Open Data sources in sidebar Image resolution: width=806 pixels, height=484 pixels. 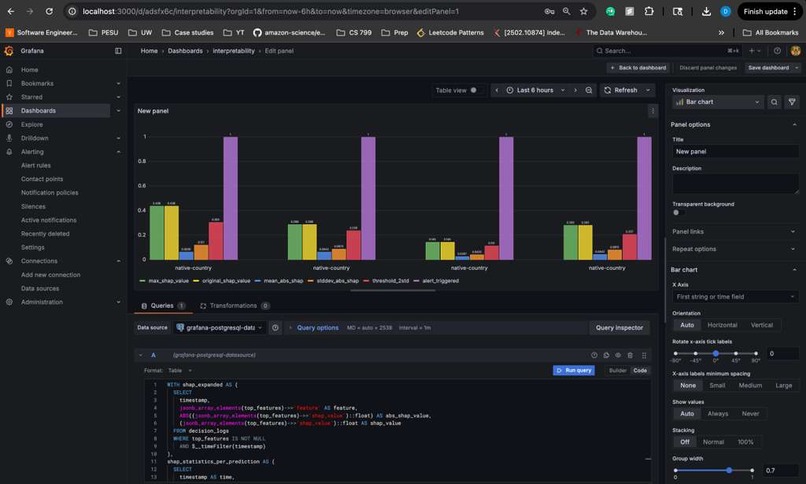[40, 289]
